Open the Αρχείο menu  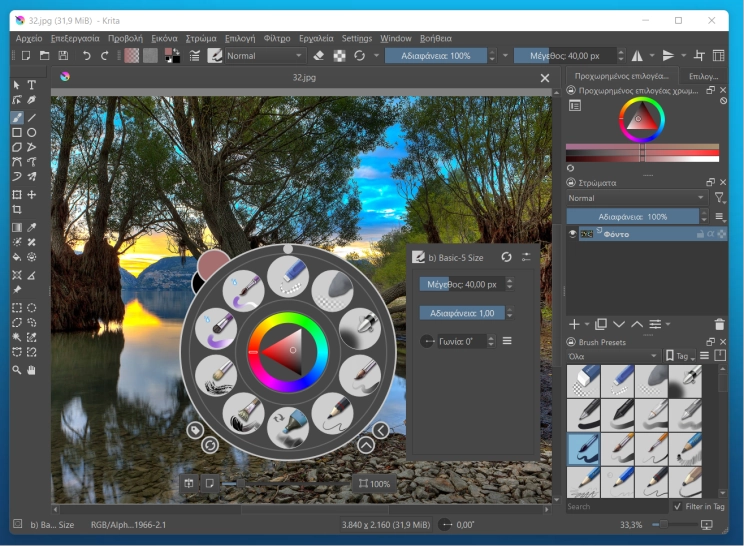click(28, 38)
